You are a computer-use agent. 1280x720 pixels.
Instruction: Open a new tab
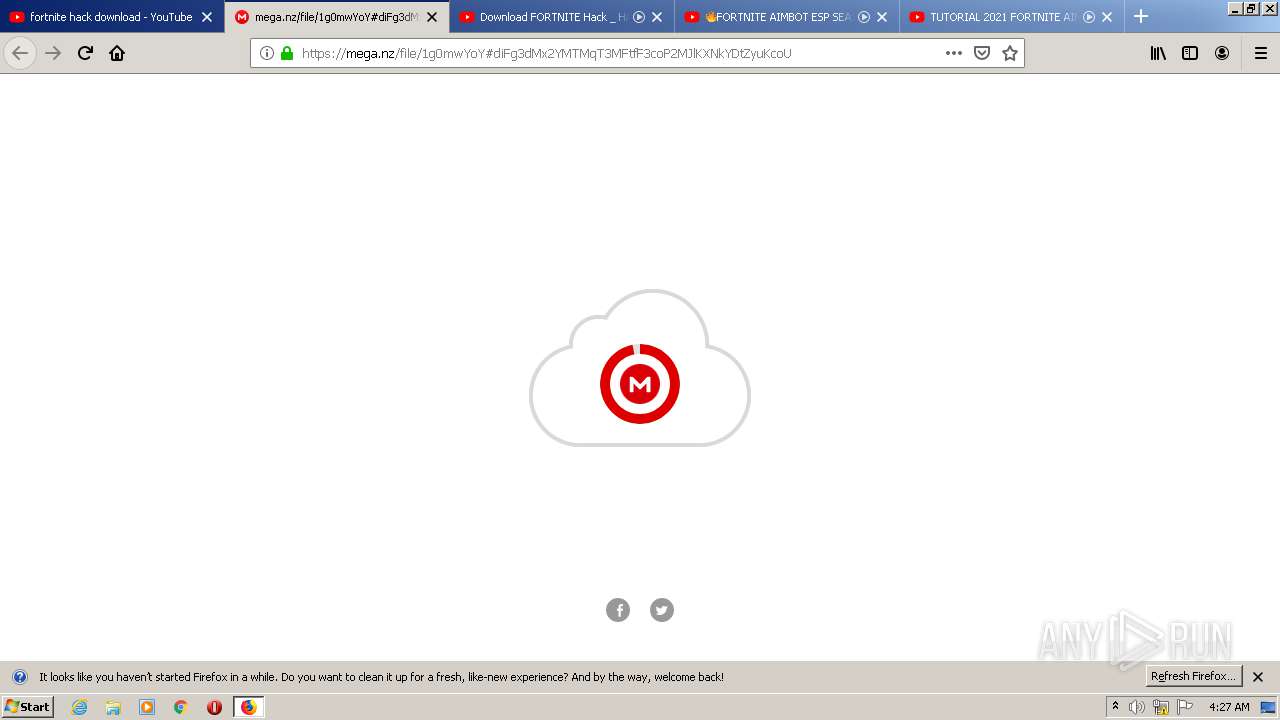[x=1141, y=16]
